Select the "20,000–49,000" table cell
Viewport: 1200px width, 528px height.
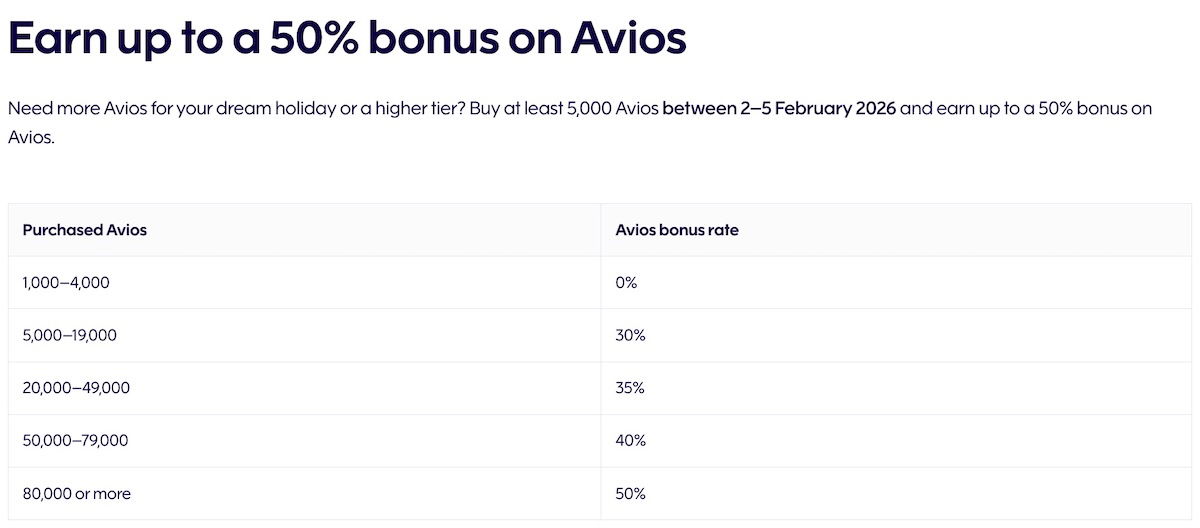(x=76, y=388)
